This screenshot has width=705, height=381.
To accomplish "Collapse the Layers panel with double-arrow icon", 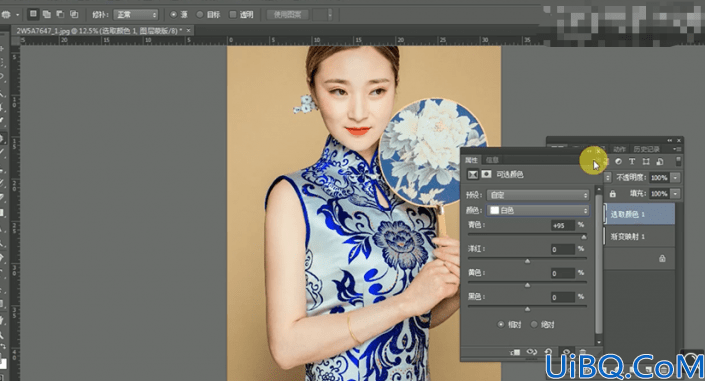I will click(670, 140).
